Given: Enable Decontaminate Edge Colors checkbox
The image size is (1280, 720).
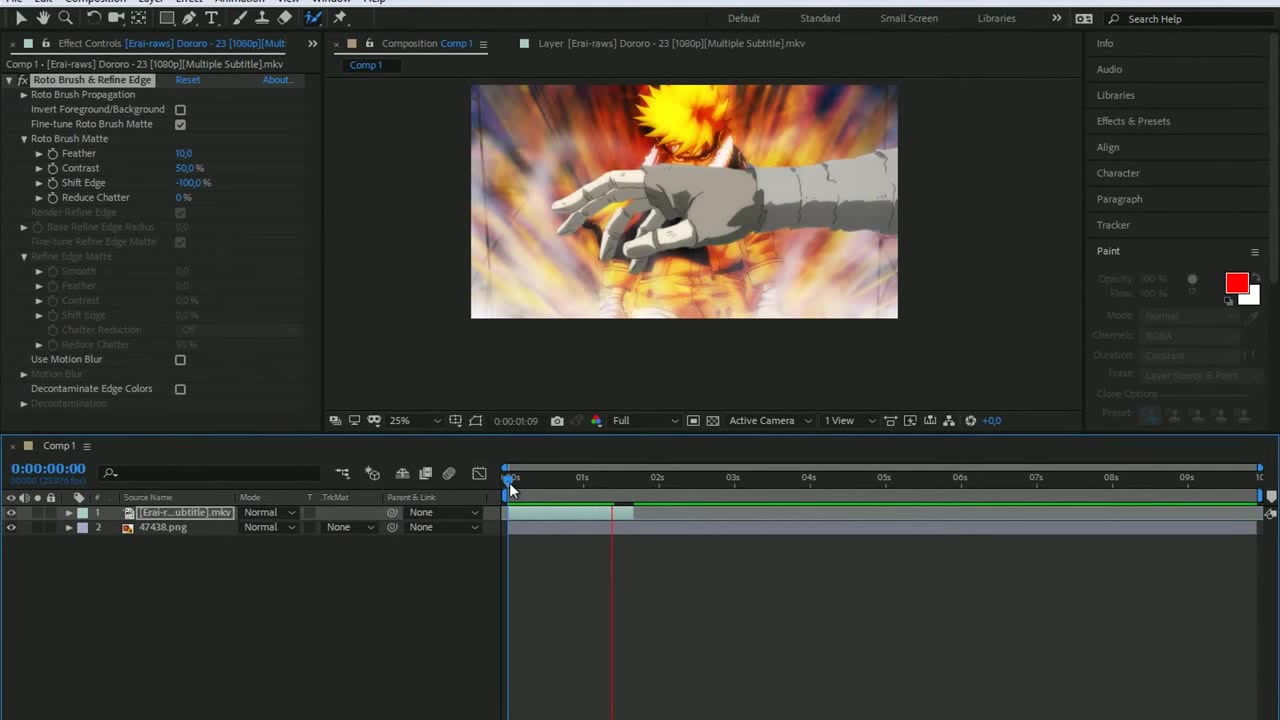Looking at the screenshot, I should tap(180, 389).
